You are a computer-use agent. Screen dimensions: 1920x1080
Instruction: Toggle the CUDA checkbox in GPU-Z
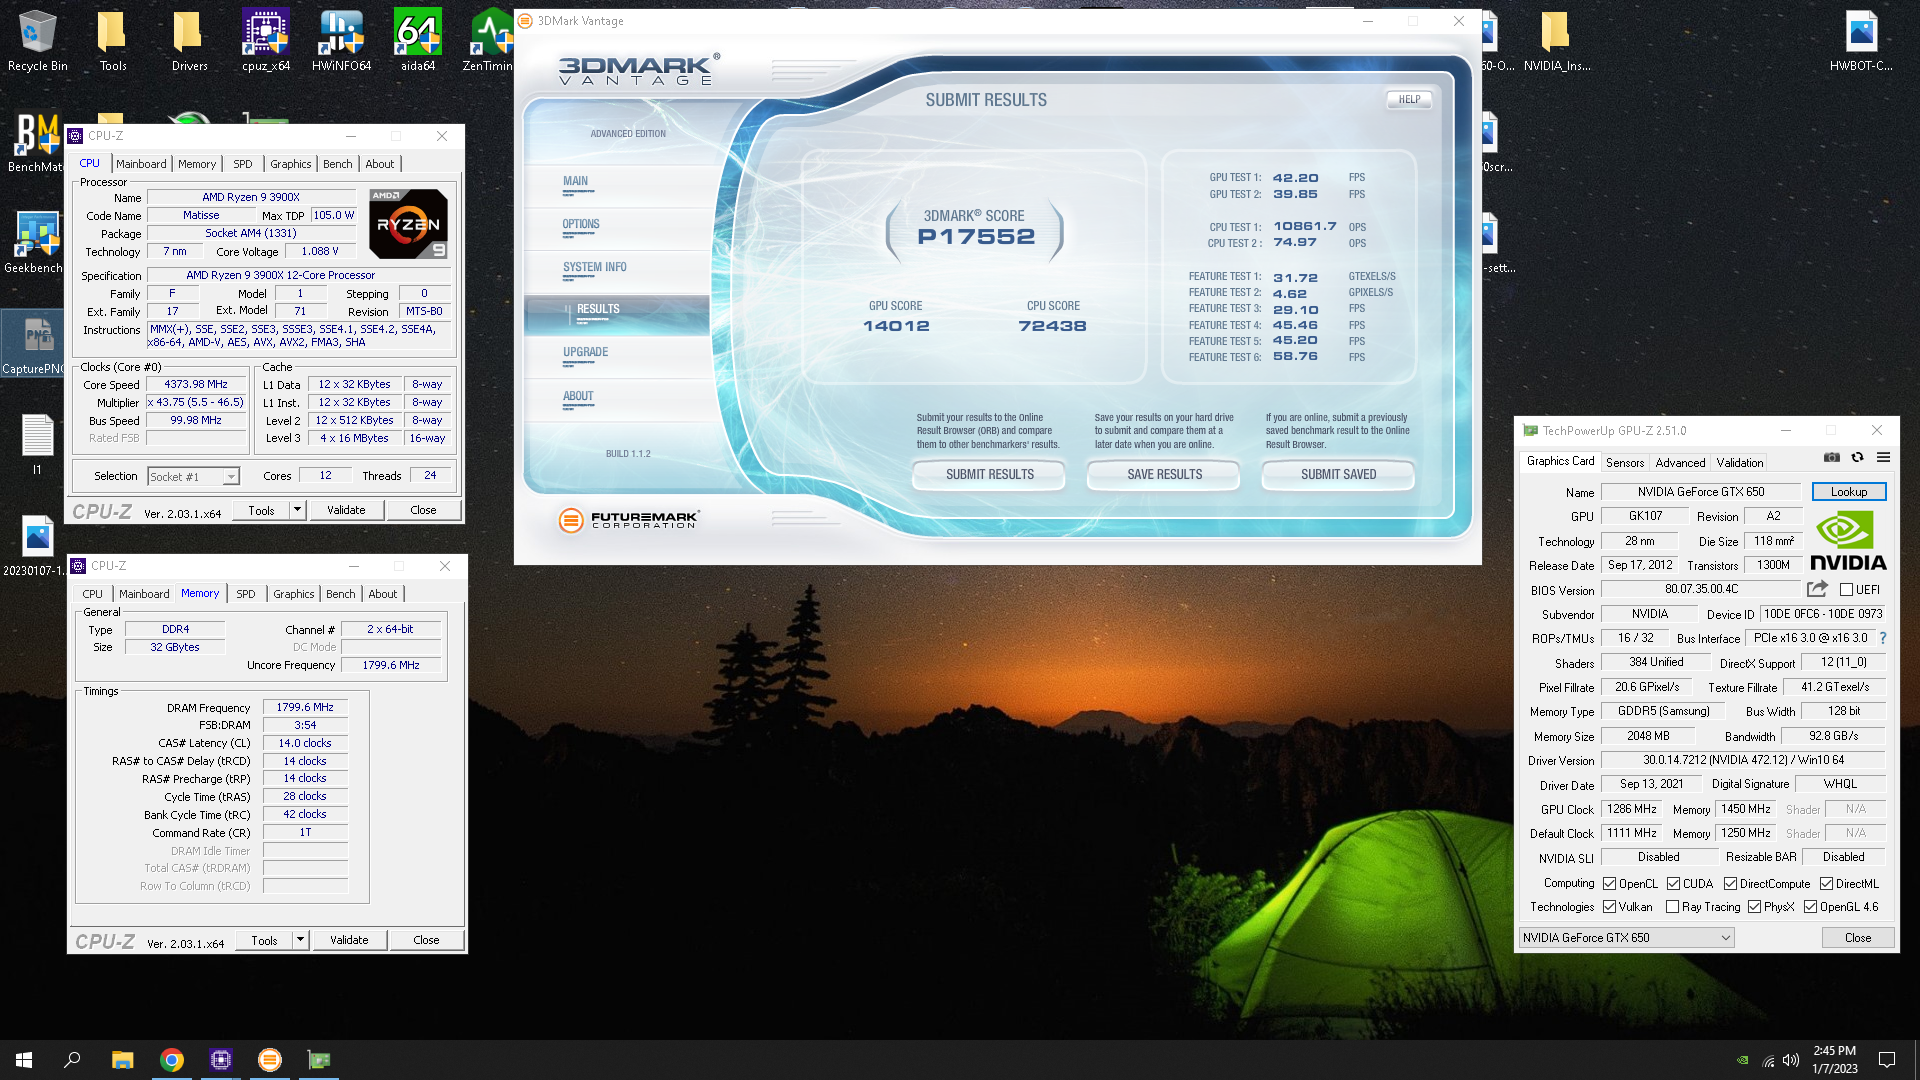click(1673, 884)
